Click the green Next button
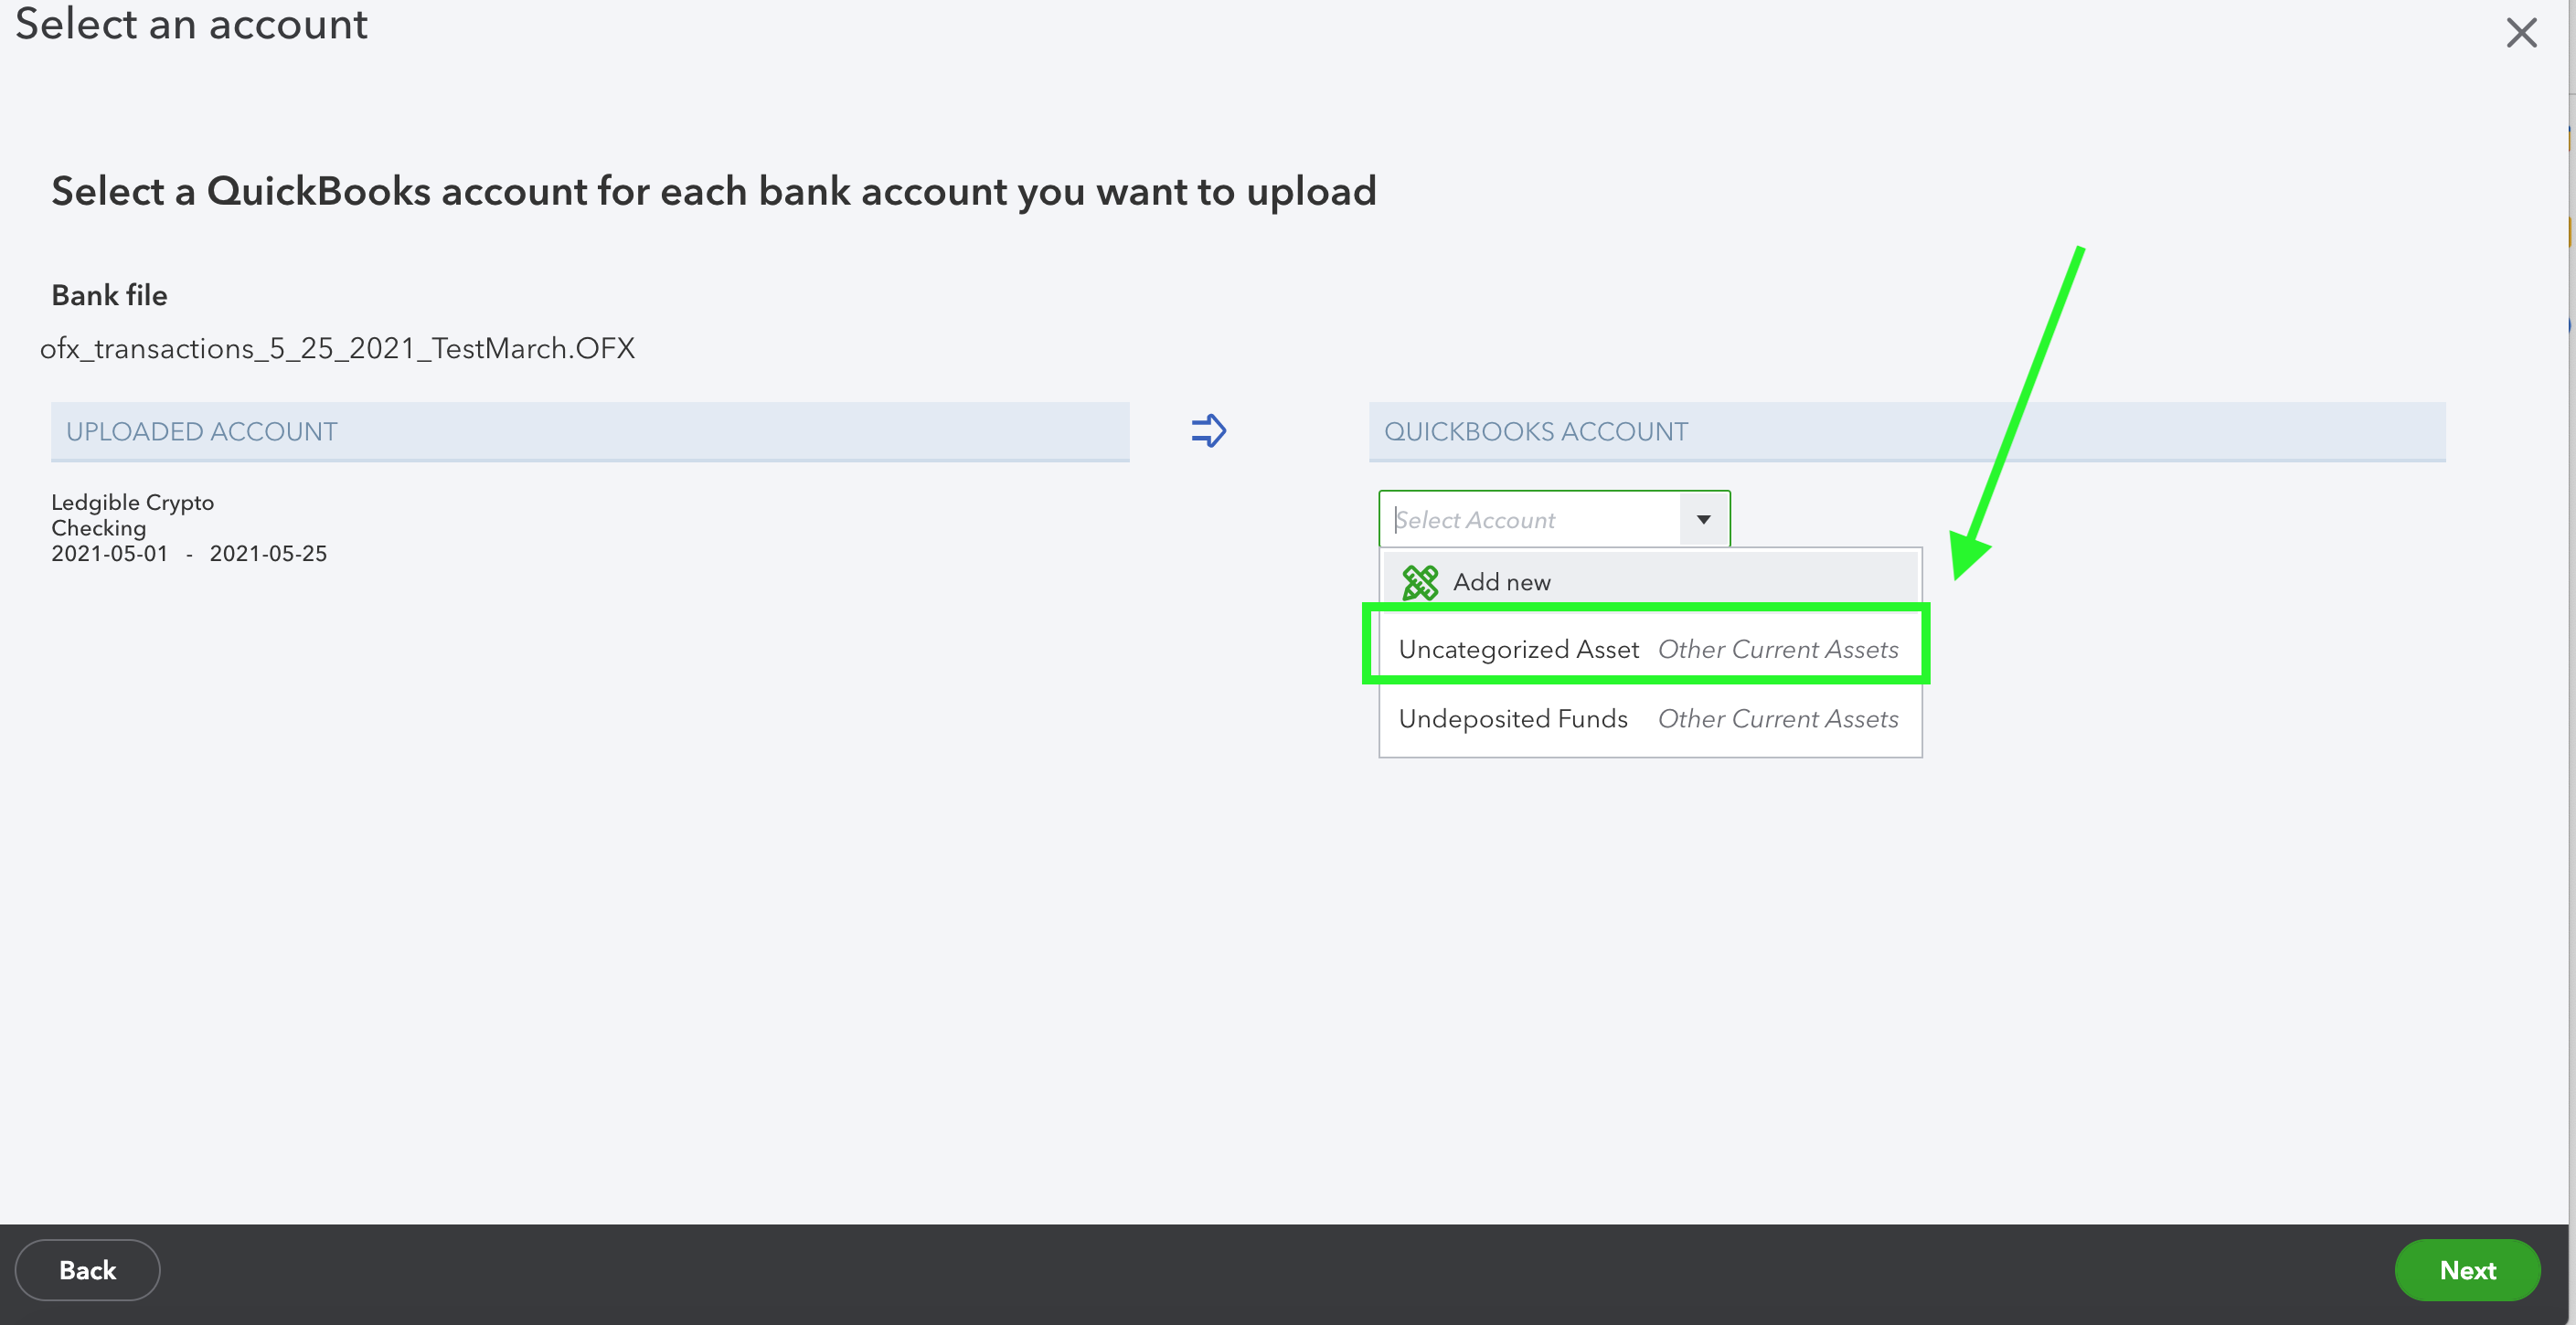Image resolution: width=2576 pixels, height=1325 pixels. [2467, 1270]
